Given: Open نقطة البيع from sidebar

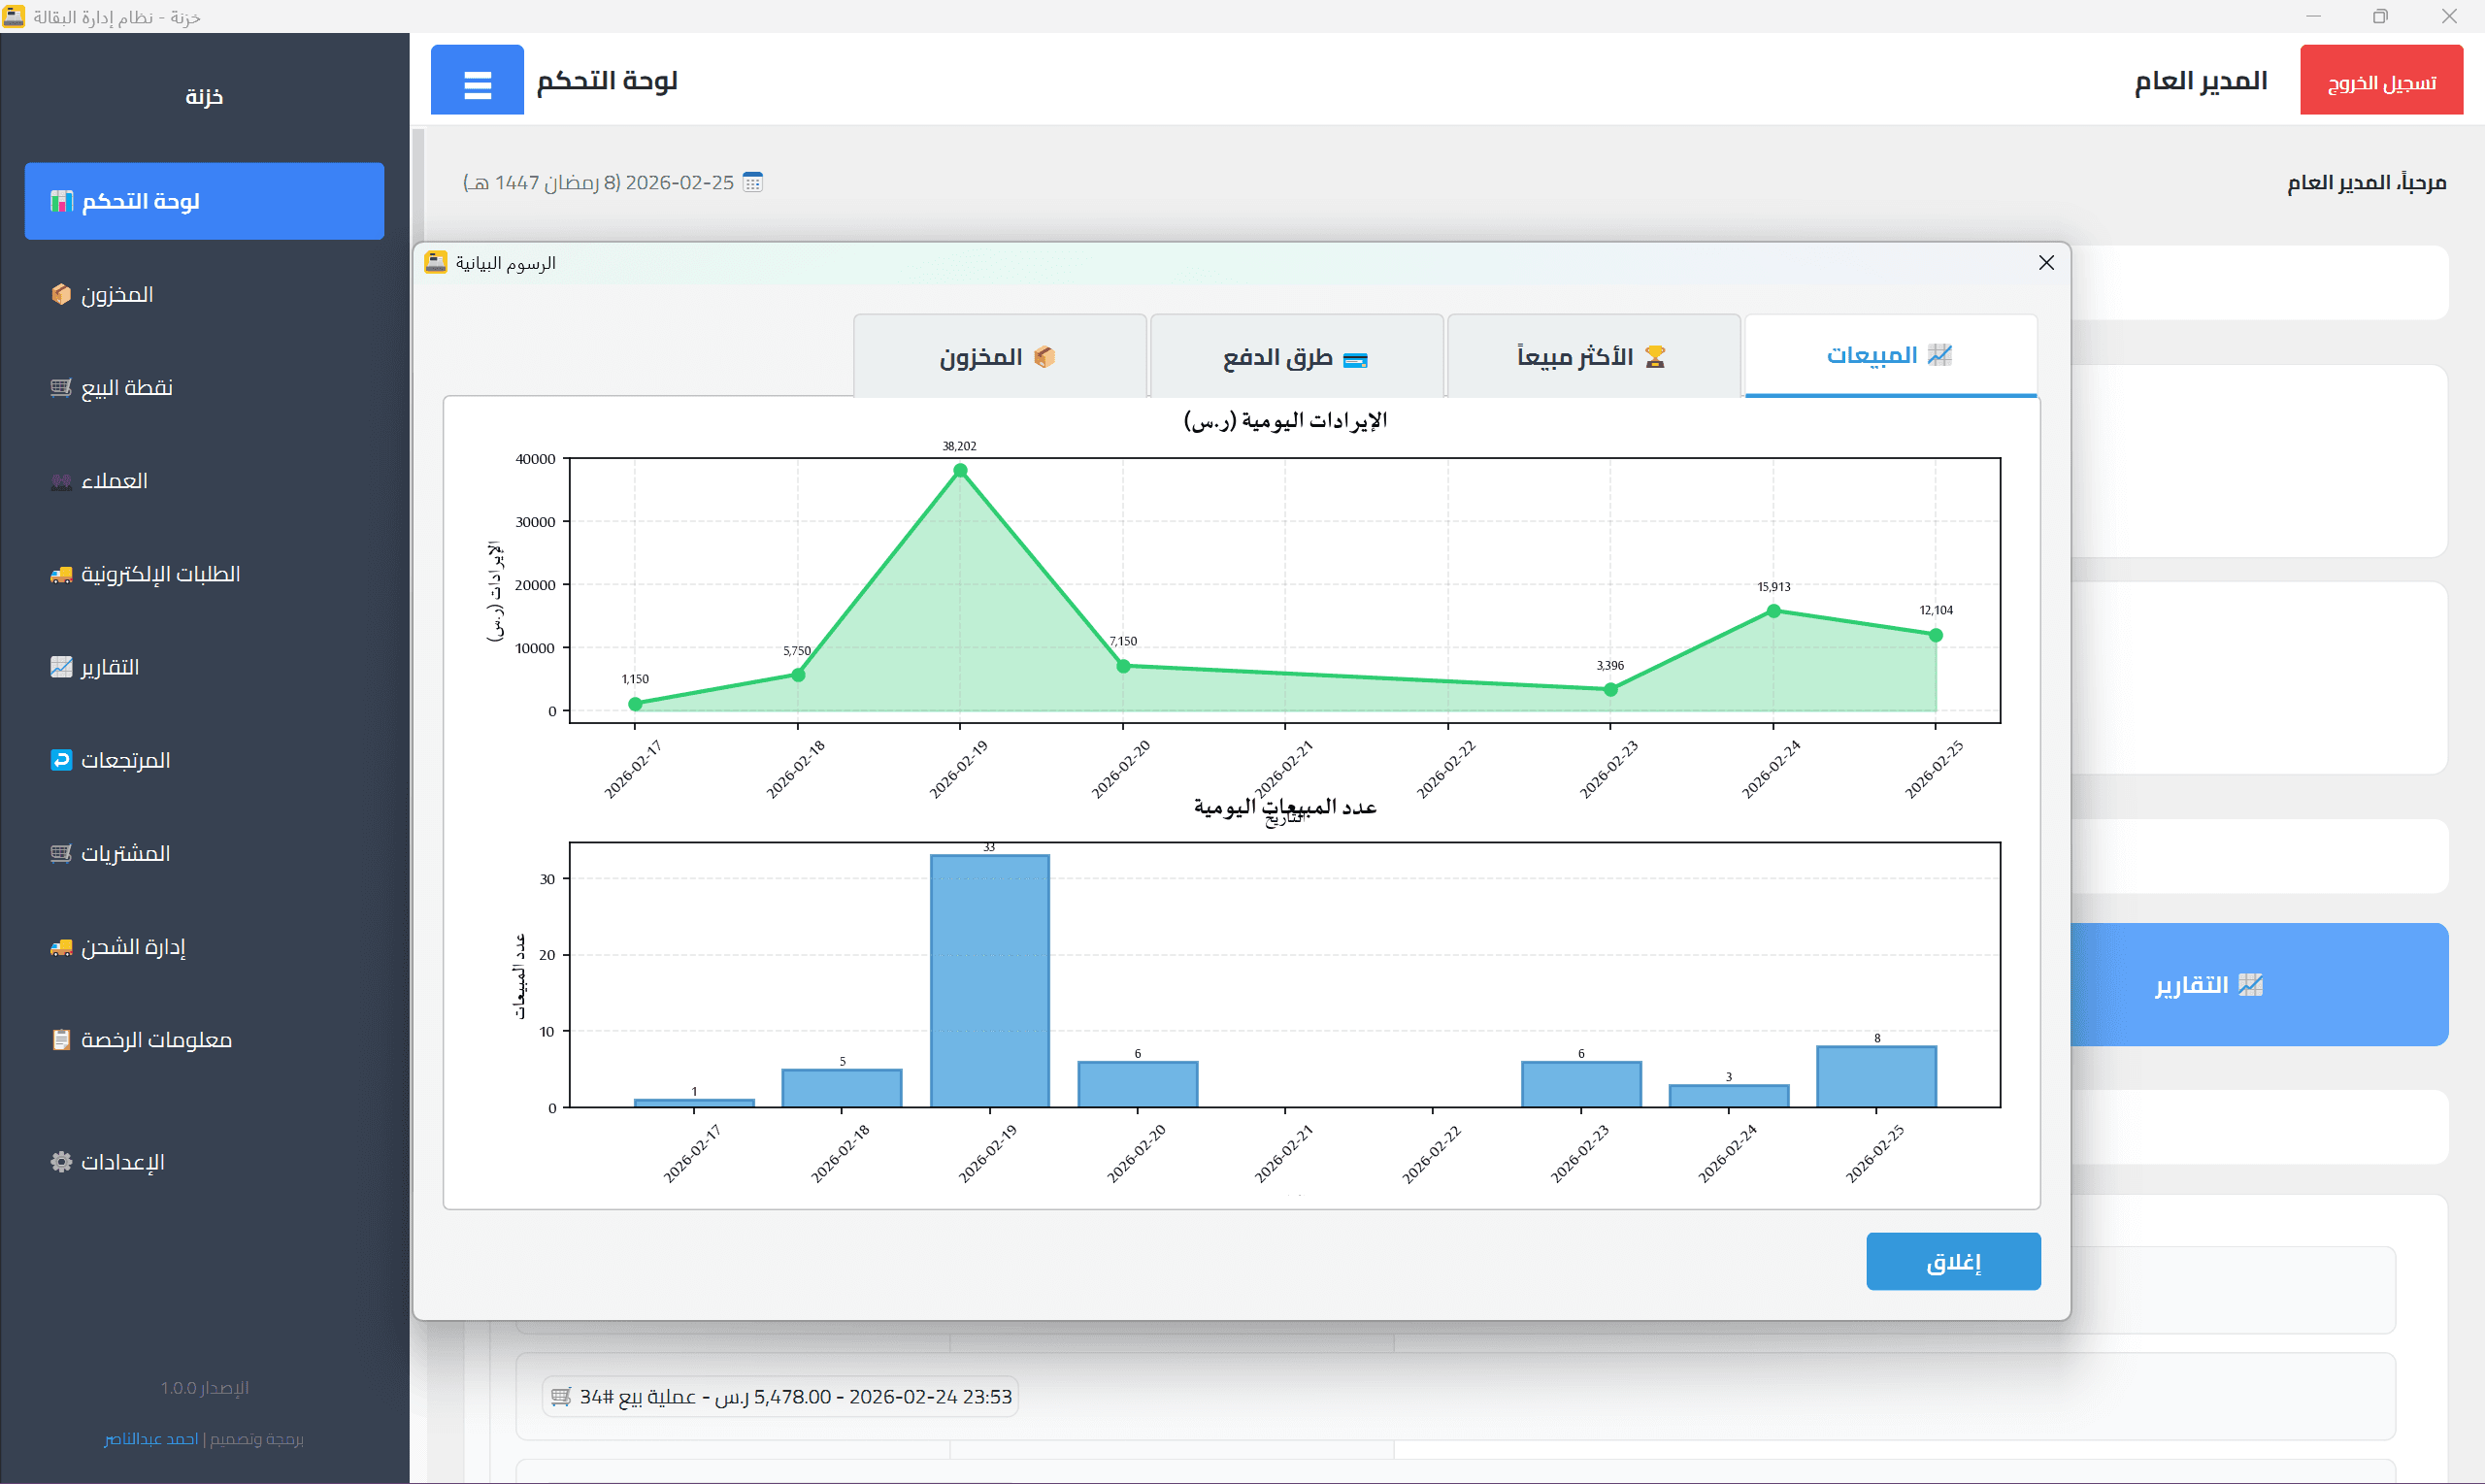Looking at the screenshot, I should click(x=126, y=387).
